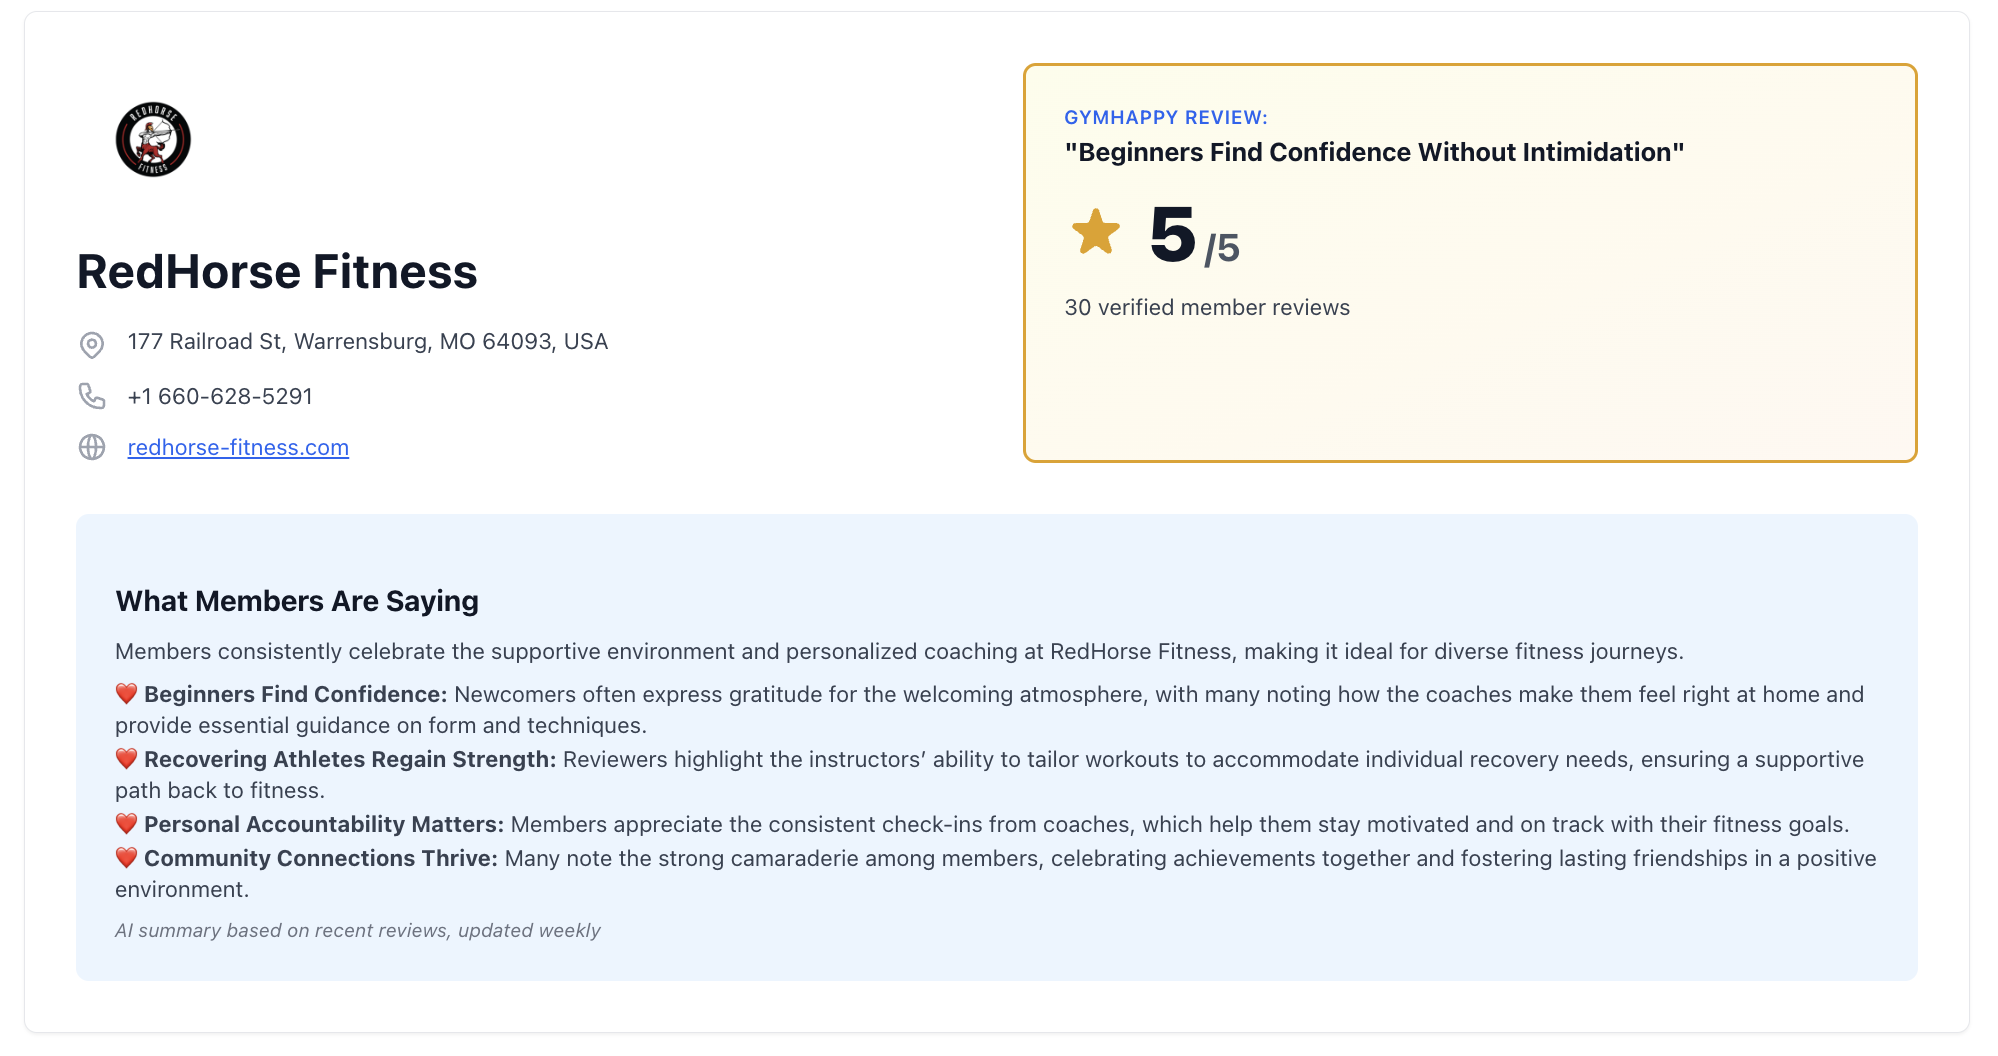Click the AI summary updated weekly note
Image resolution: width=1998 pixels, height=1056 pixels.
[357, 931]
